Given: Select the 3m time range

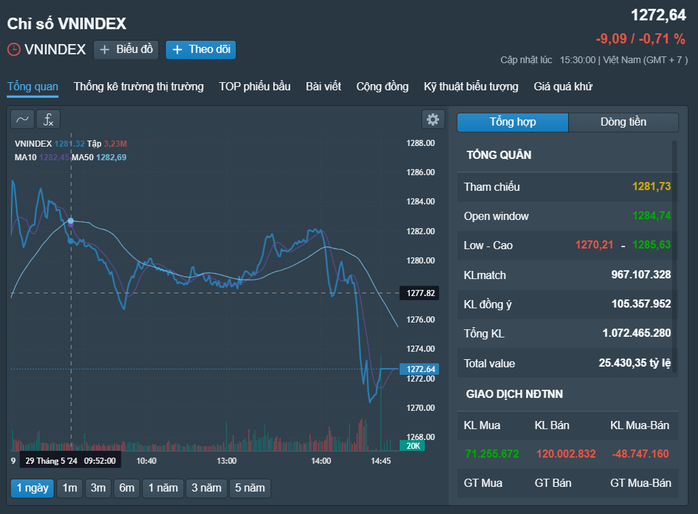Looking at the screenshot, I should click(x=98, y=488).
